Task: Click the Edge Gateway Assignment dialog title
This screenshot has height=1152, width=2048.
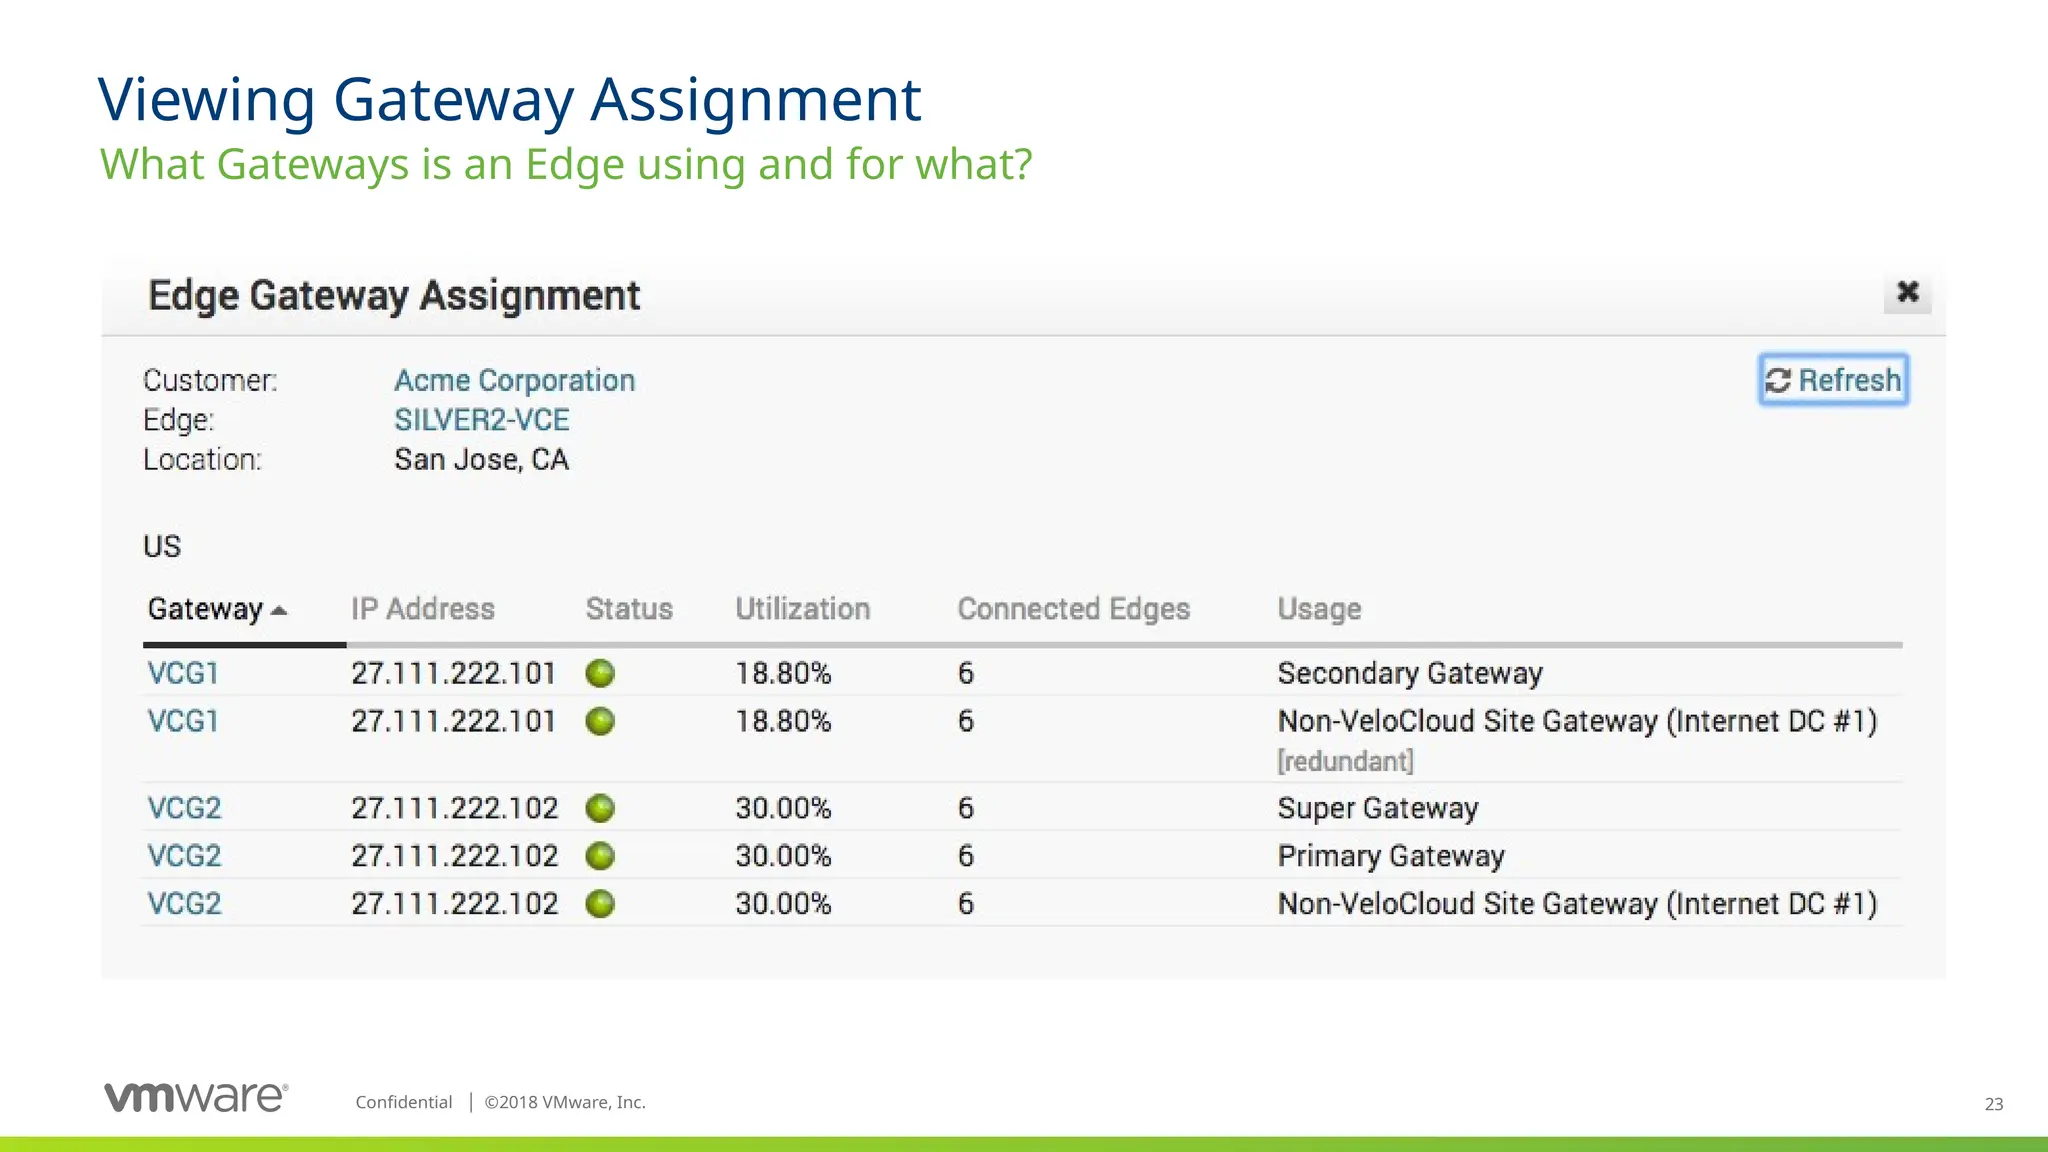Action: 394,296
